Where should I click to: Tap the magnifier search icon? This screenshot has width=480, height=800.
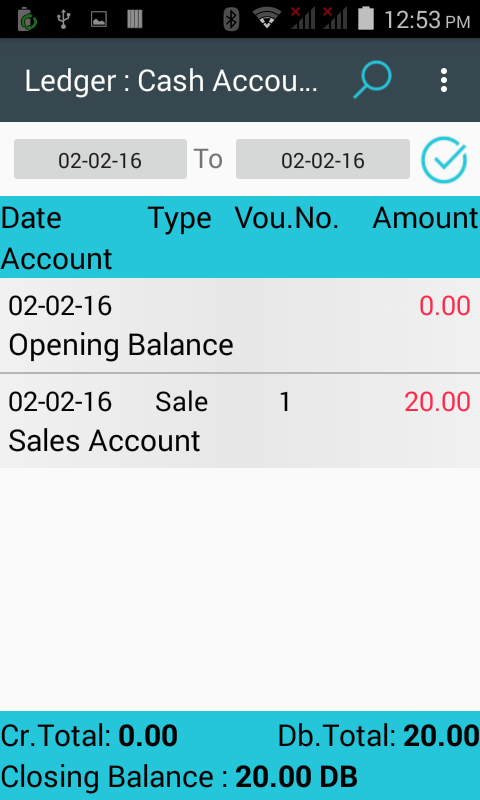coord(372,80)
